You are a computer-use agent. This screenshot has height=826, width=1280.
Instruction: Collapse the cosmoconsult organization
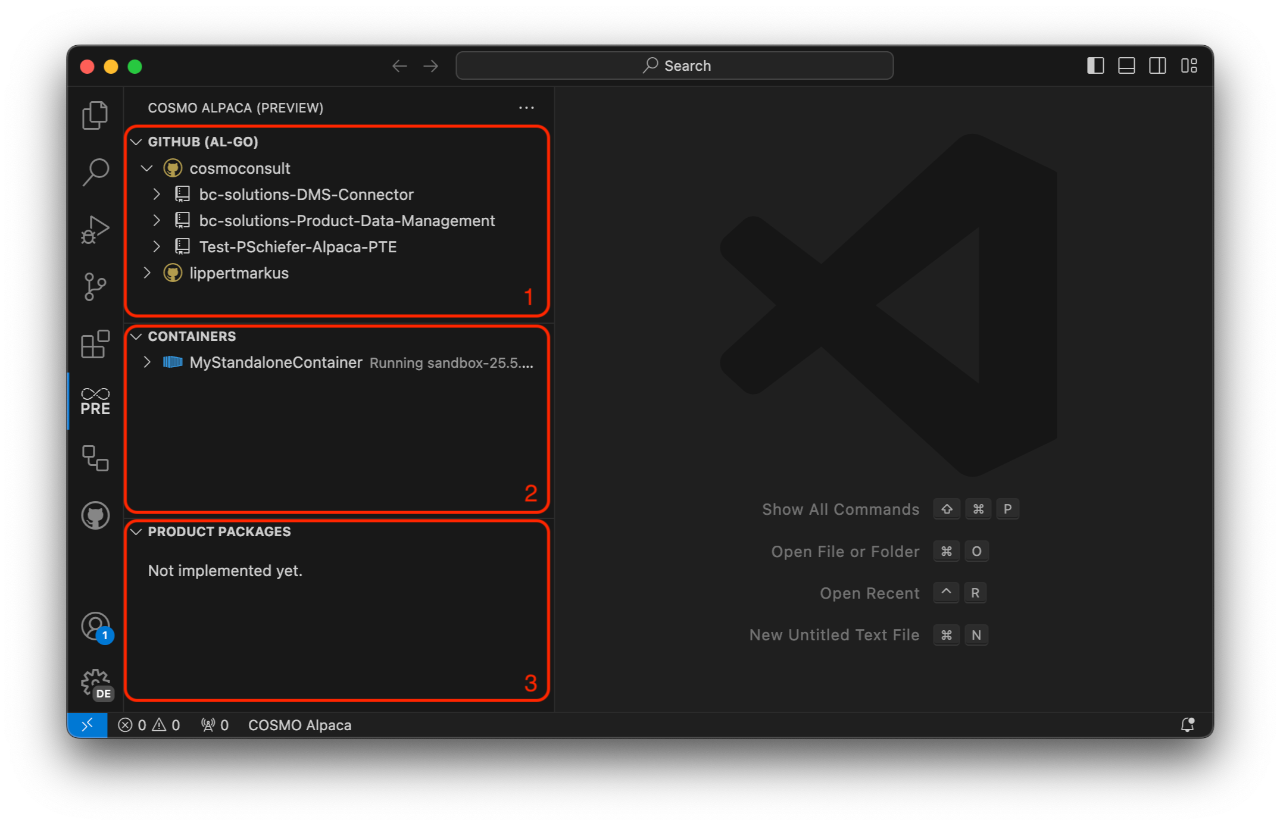click(147, 168)
